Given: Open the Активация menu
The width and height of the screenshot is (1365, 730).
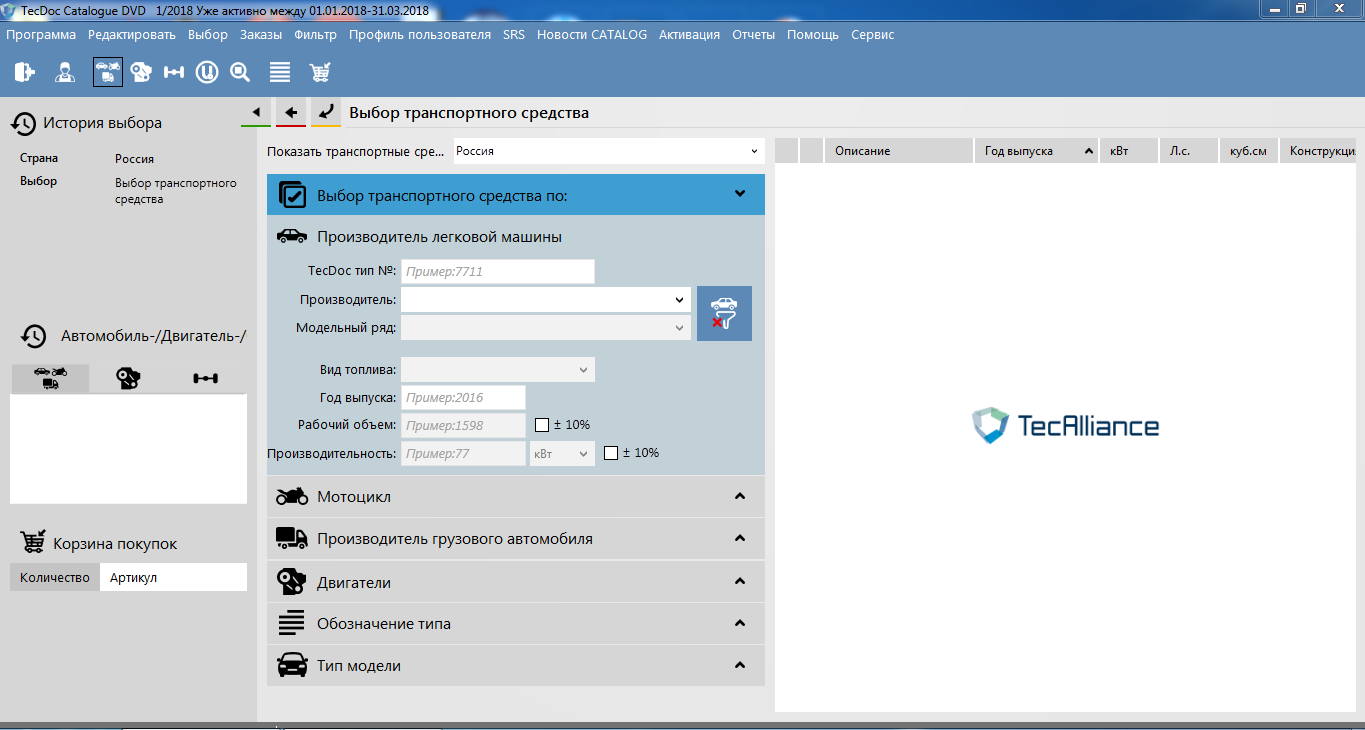Looking at the screenshot, I should [689, 34].
